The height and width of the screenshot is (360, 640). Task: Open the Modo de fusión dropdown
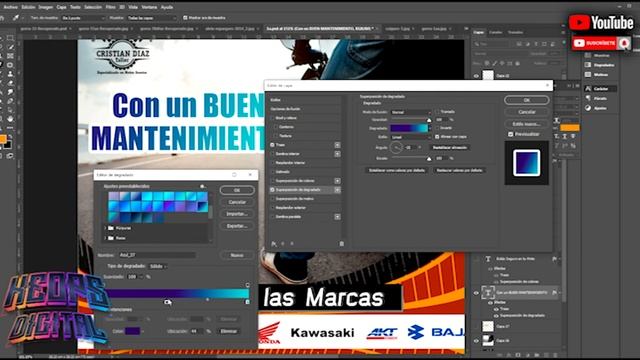(411, 112)
